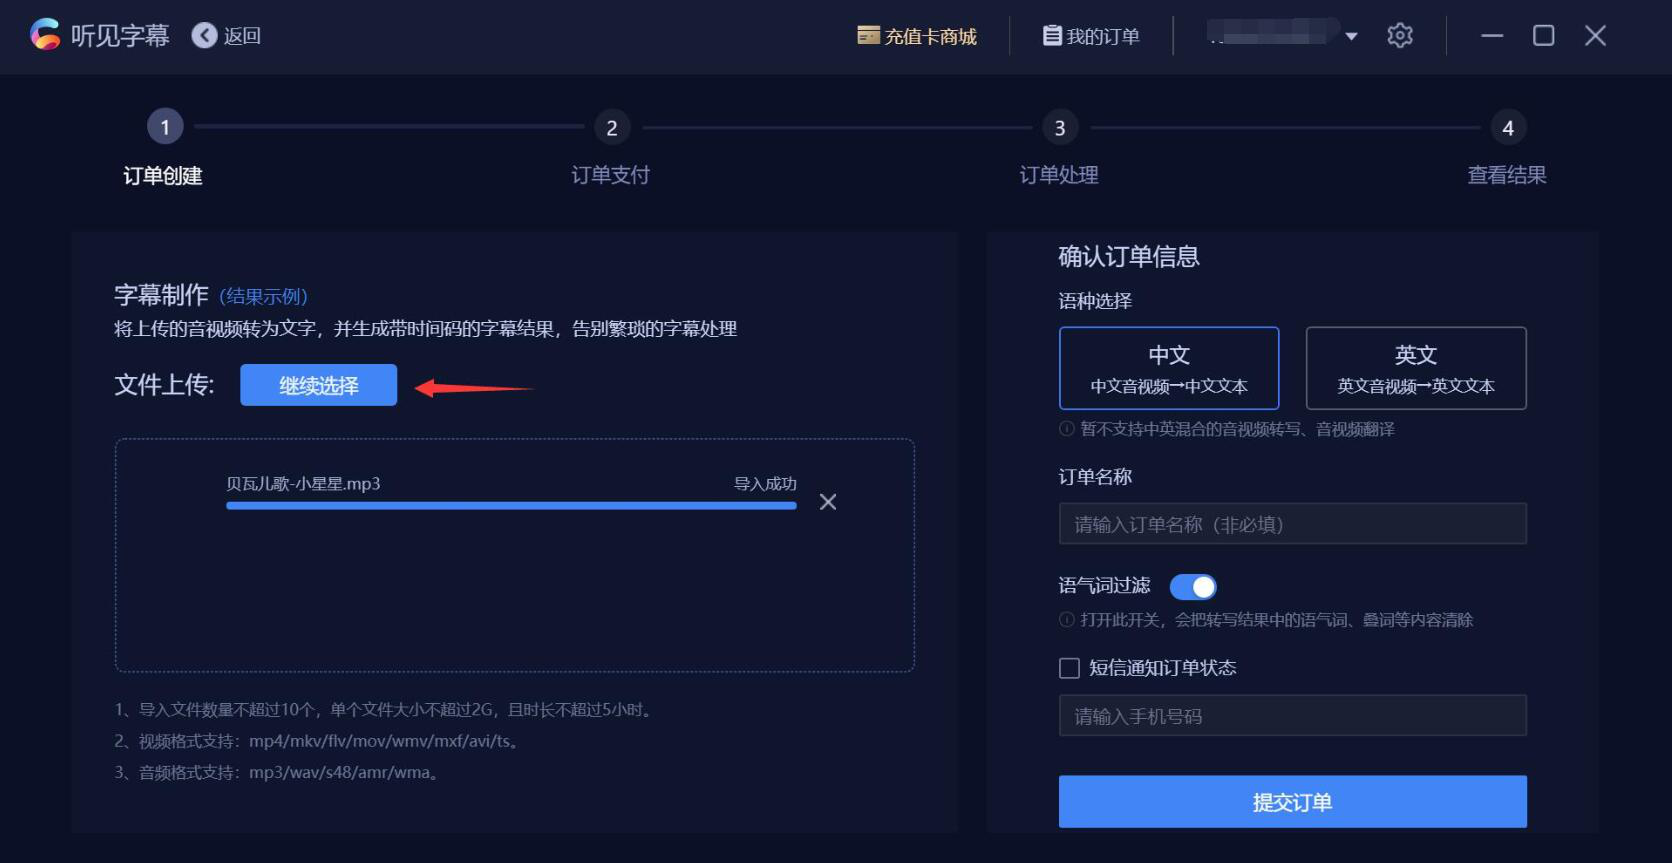Click 继续选择 to upload more files
Viewport: 1672px width, 863px height.
[x=318, y=385]
